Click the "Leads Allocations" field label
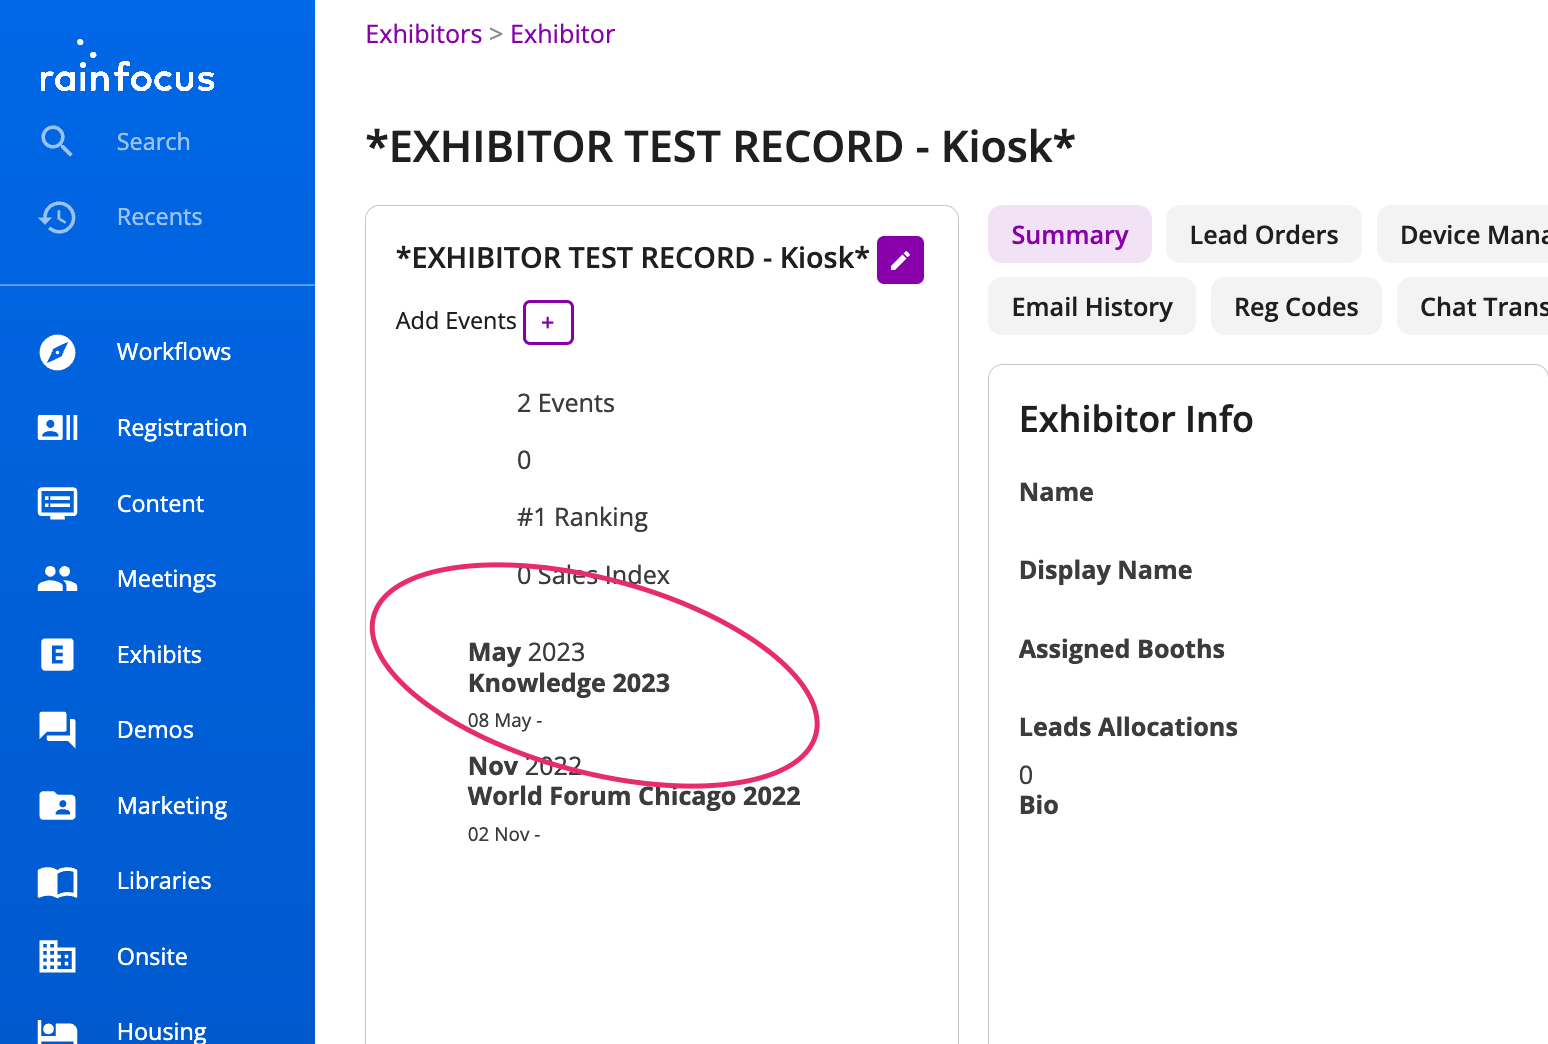This screenshot has height=1044, width=1548. click(x=1128, y=727)
